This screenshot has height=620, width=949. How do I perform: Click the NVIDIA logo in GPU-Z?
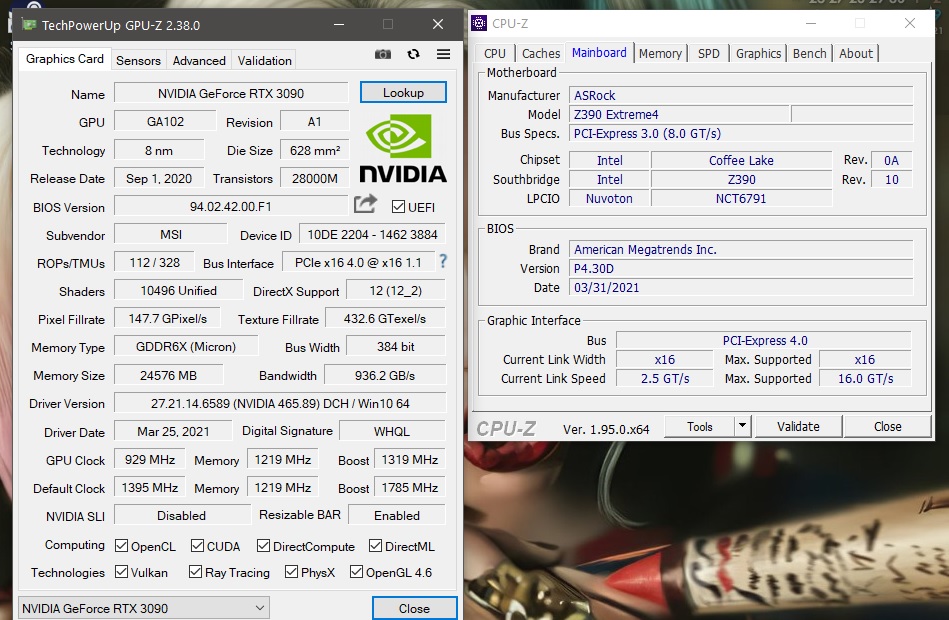[x=402, y=148]
